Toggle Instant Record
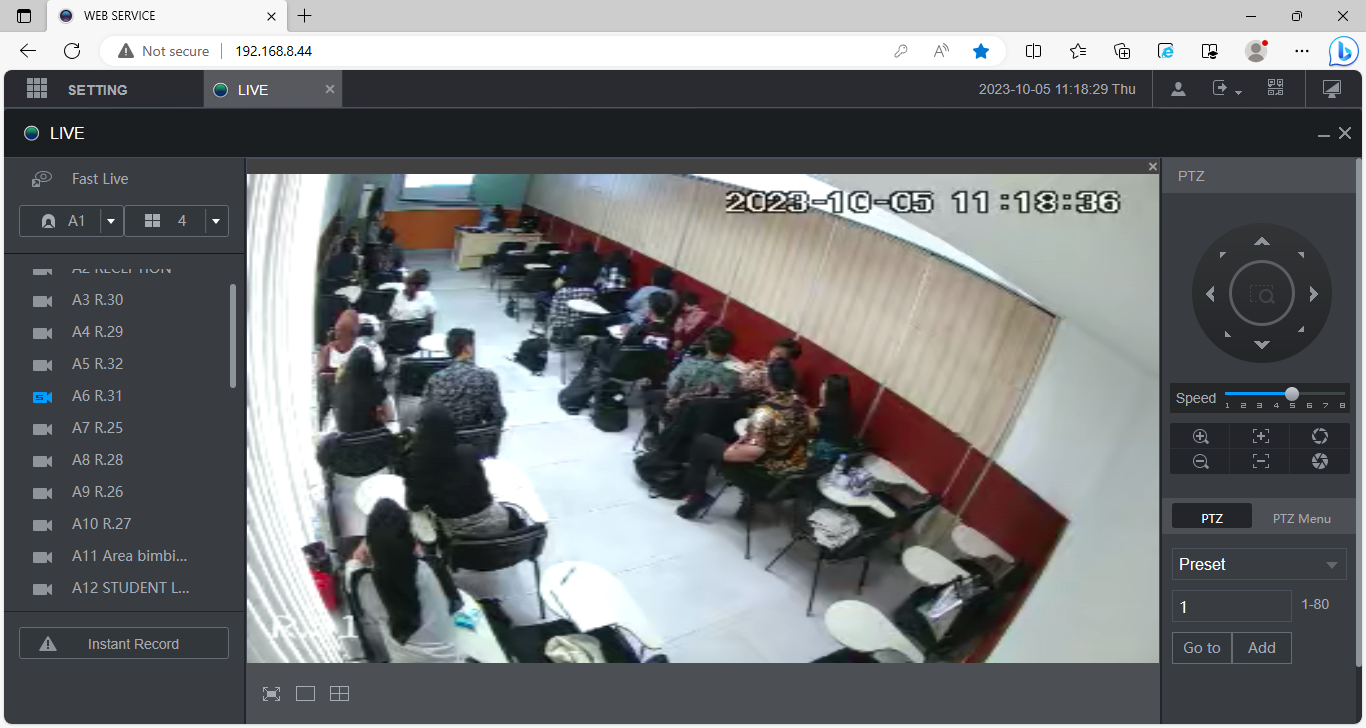The image size is (1366, 728). (x=124, y=644)
